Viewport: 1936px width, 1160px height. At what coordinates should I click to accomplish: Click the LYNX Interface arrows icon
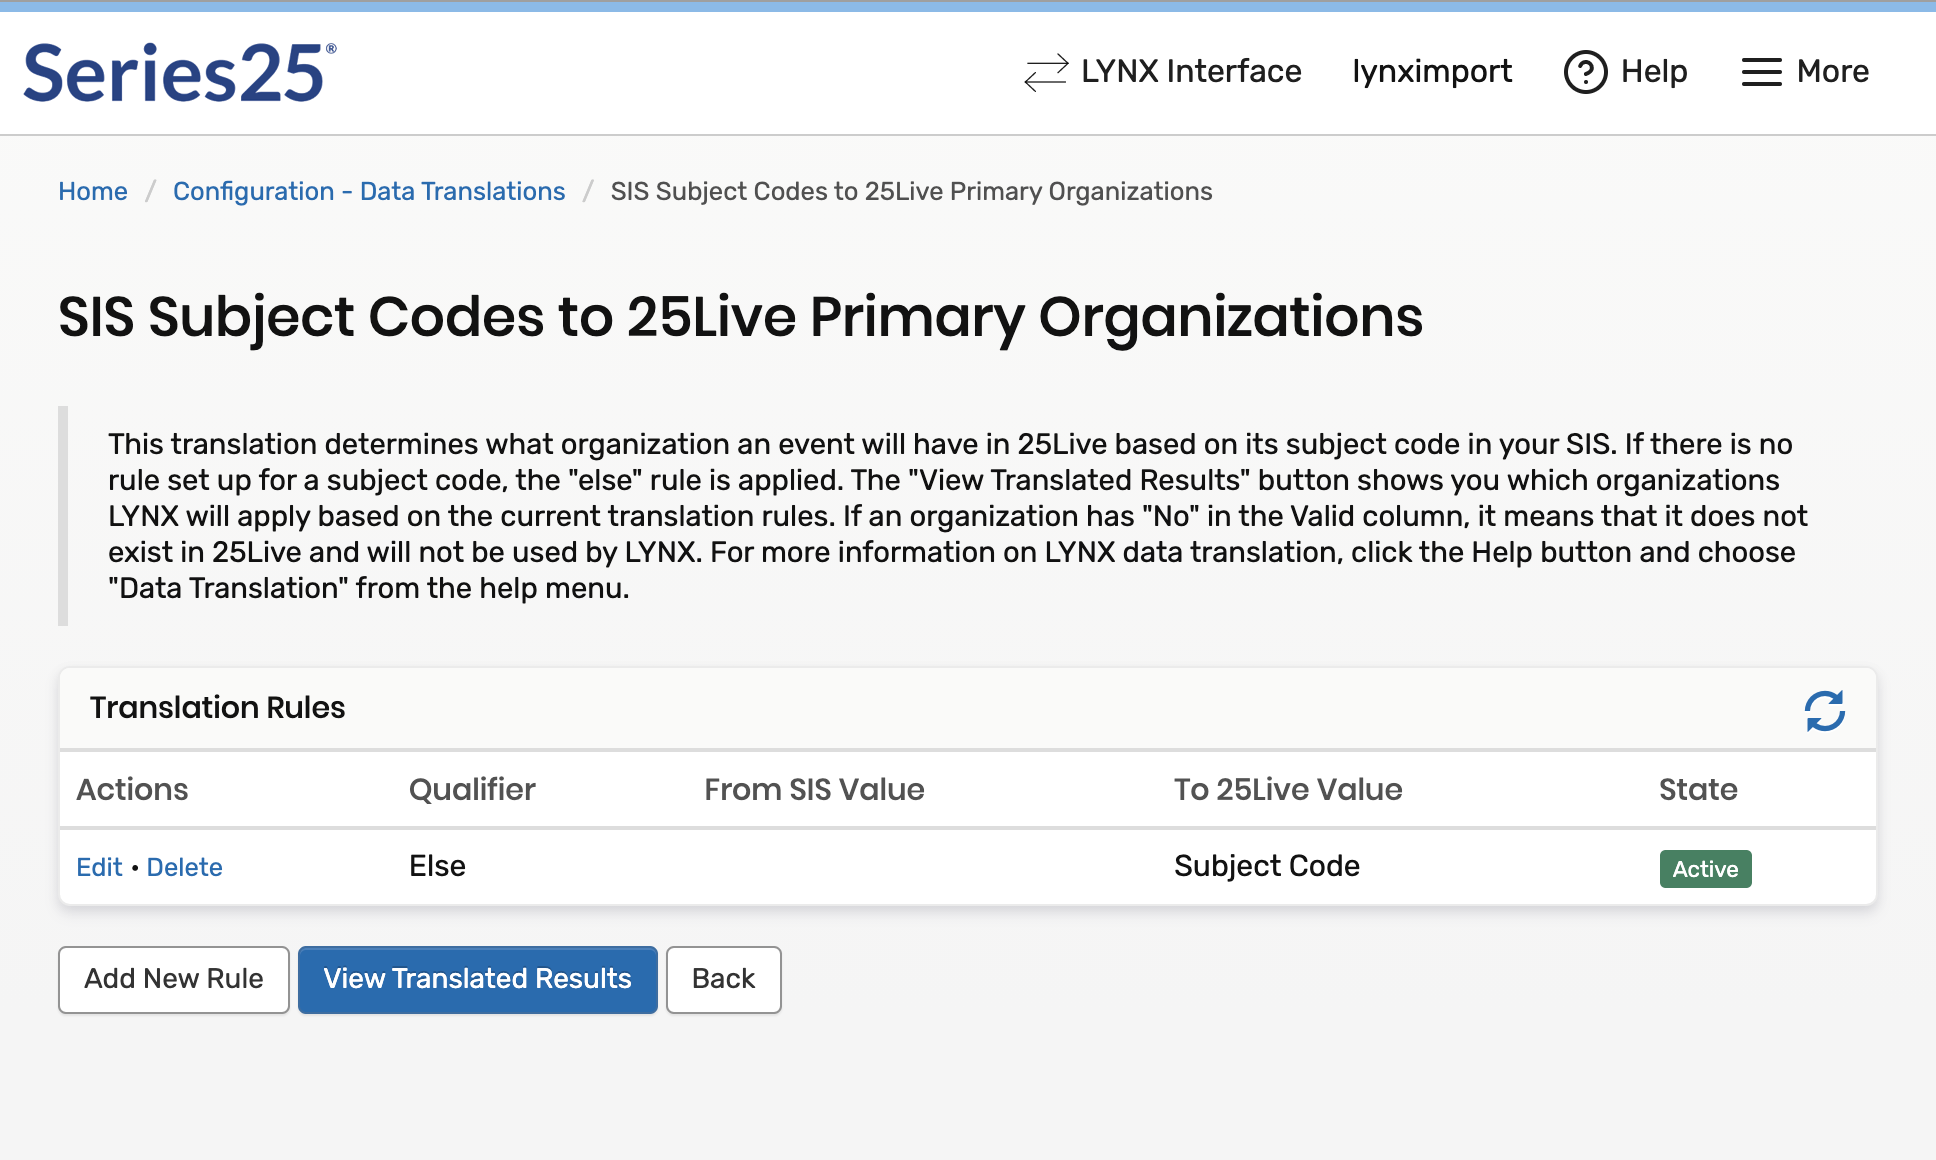(1046, 72)
